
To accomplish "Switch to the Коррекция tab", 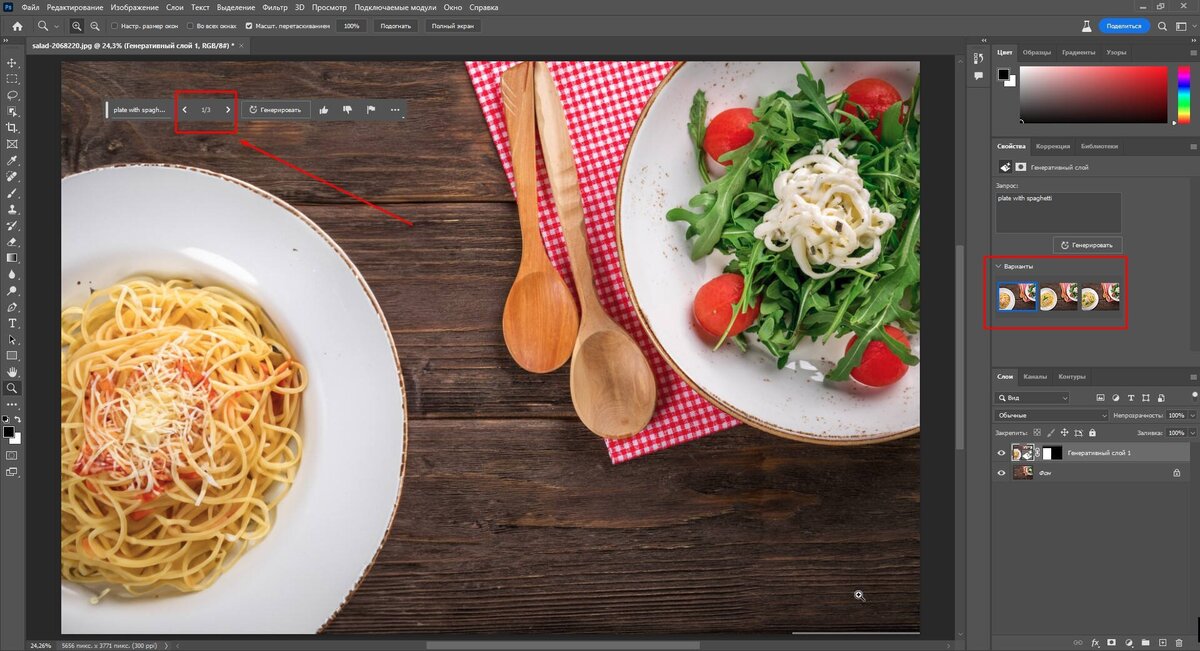I will [1053, 146].
